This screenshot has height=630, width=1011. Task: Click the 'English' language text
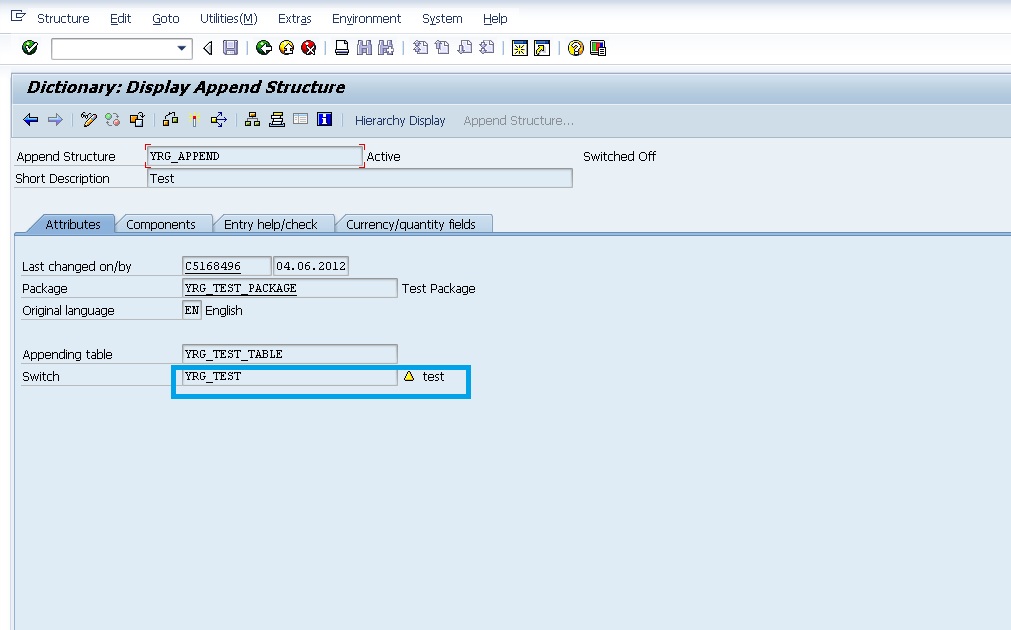224,310
